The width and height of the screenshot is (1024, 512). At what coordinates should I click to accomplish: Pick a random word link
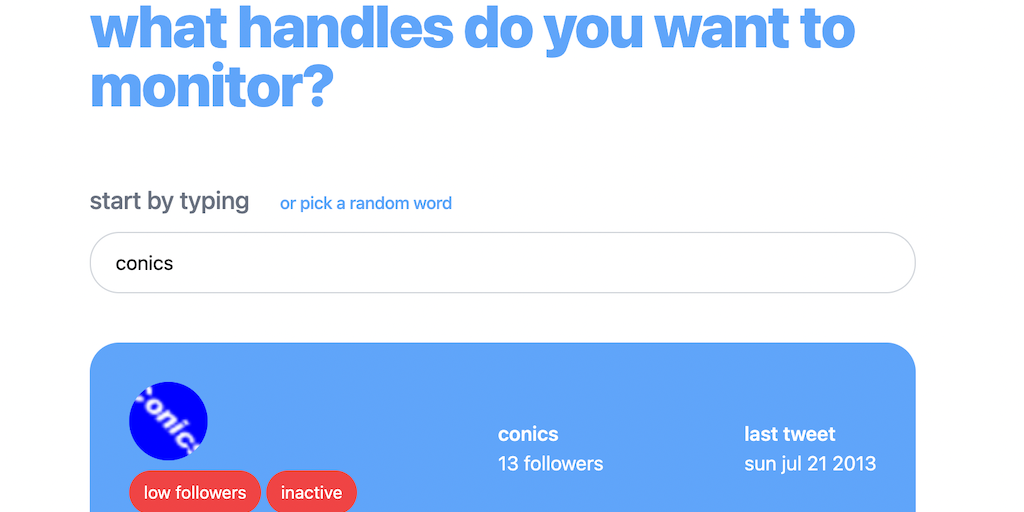(x=365, y=203)
